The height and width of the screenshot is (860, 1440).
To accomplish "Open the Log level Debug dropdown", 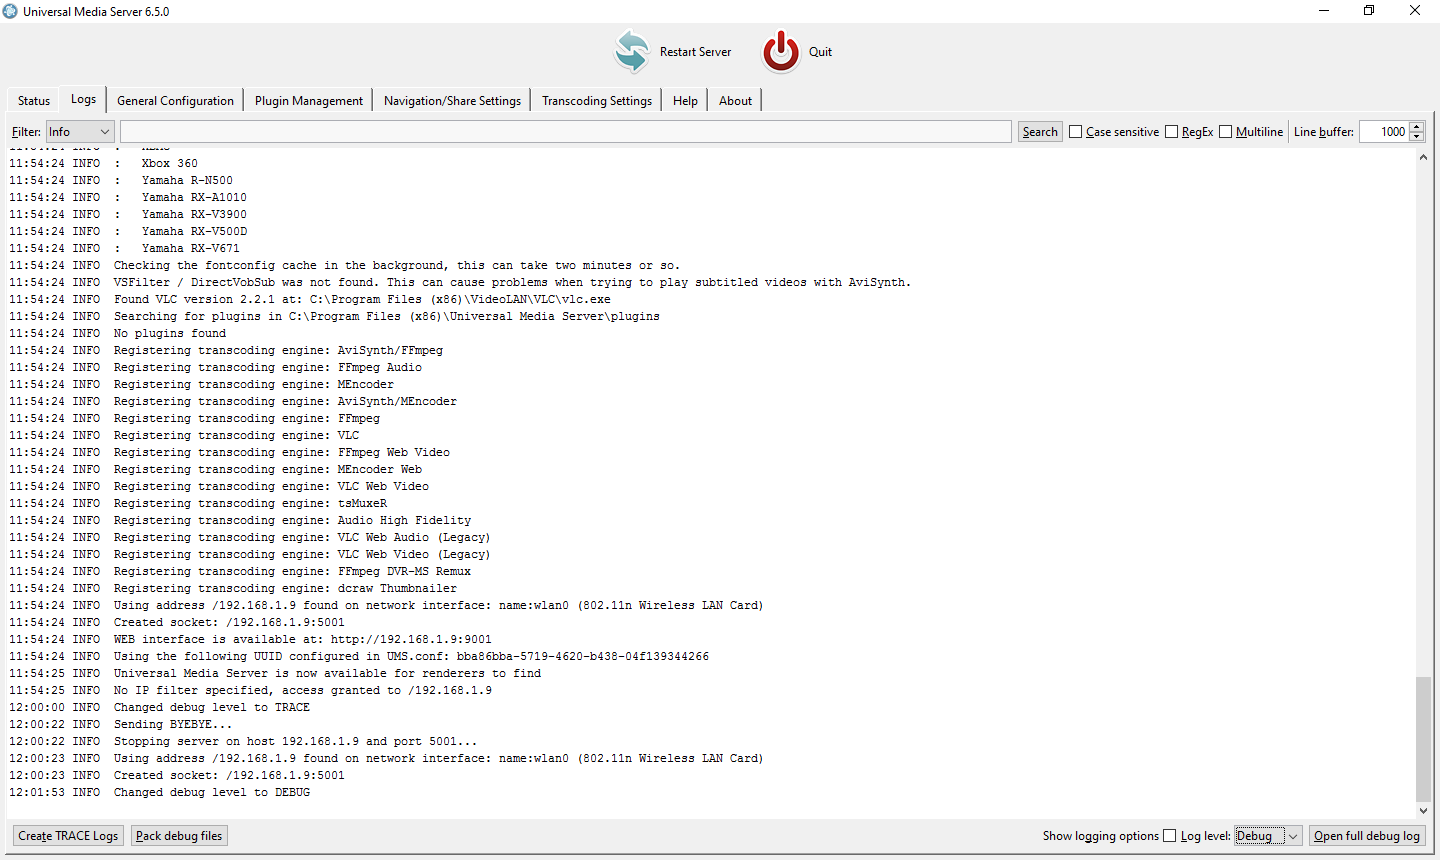I will pos(1268,836).
